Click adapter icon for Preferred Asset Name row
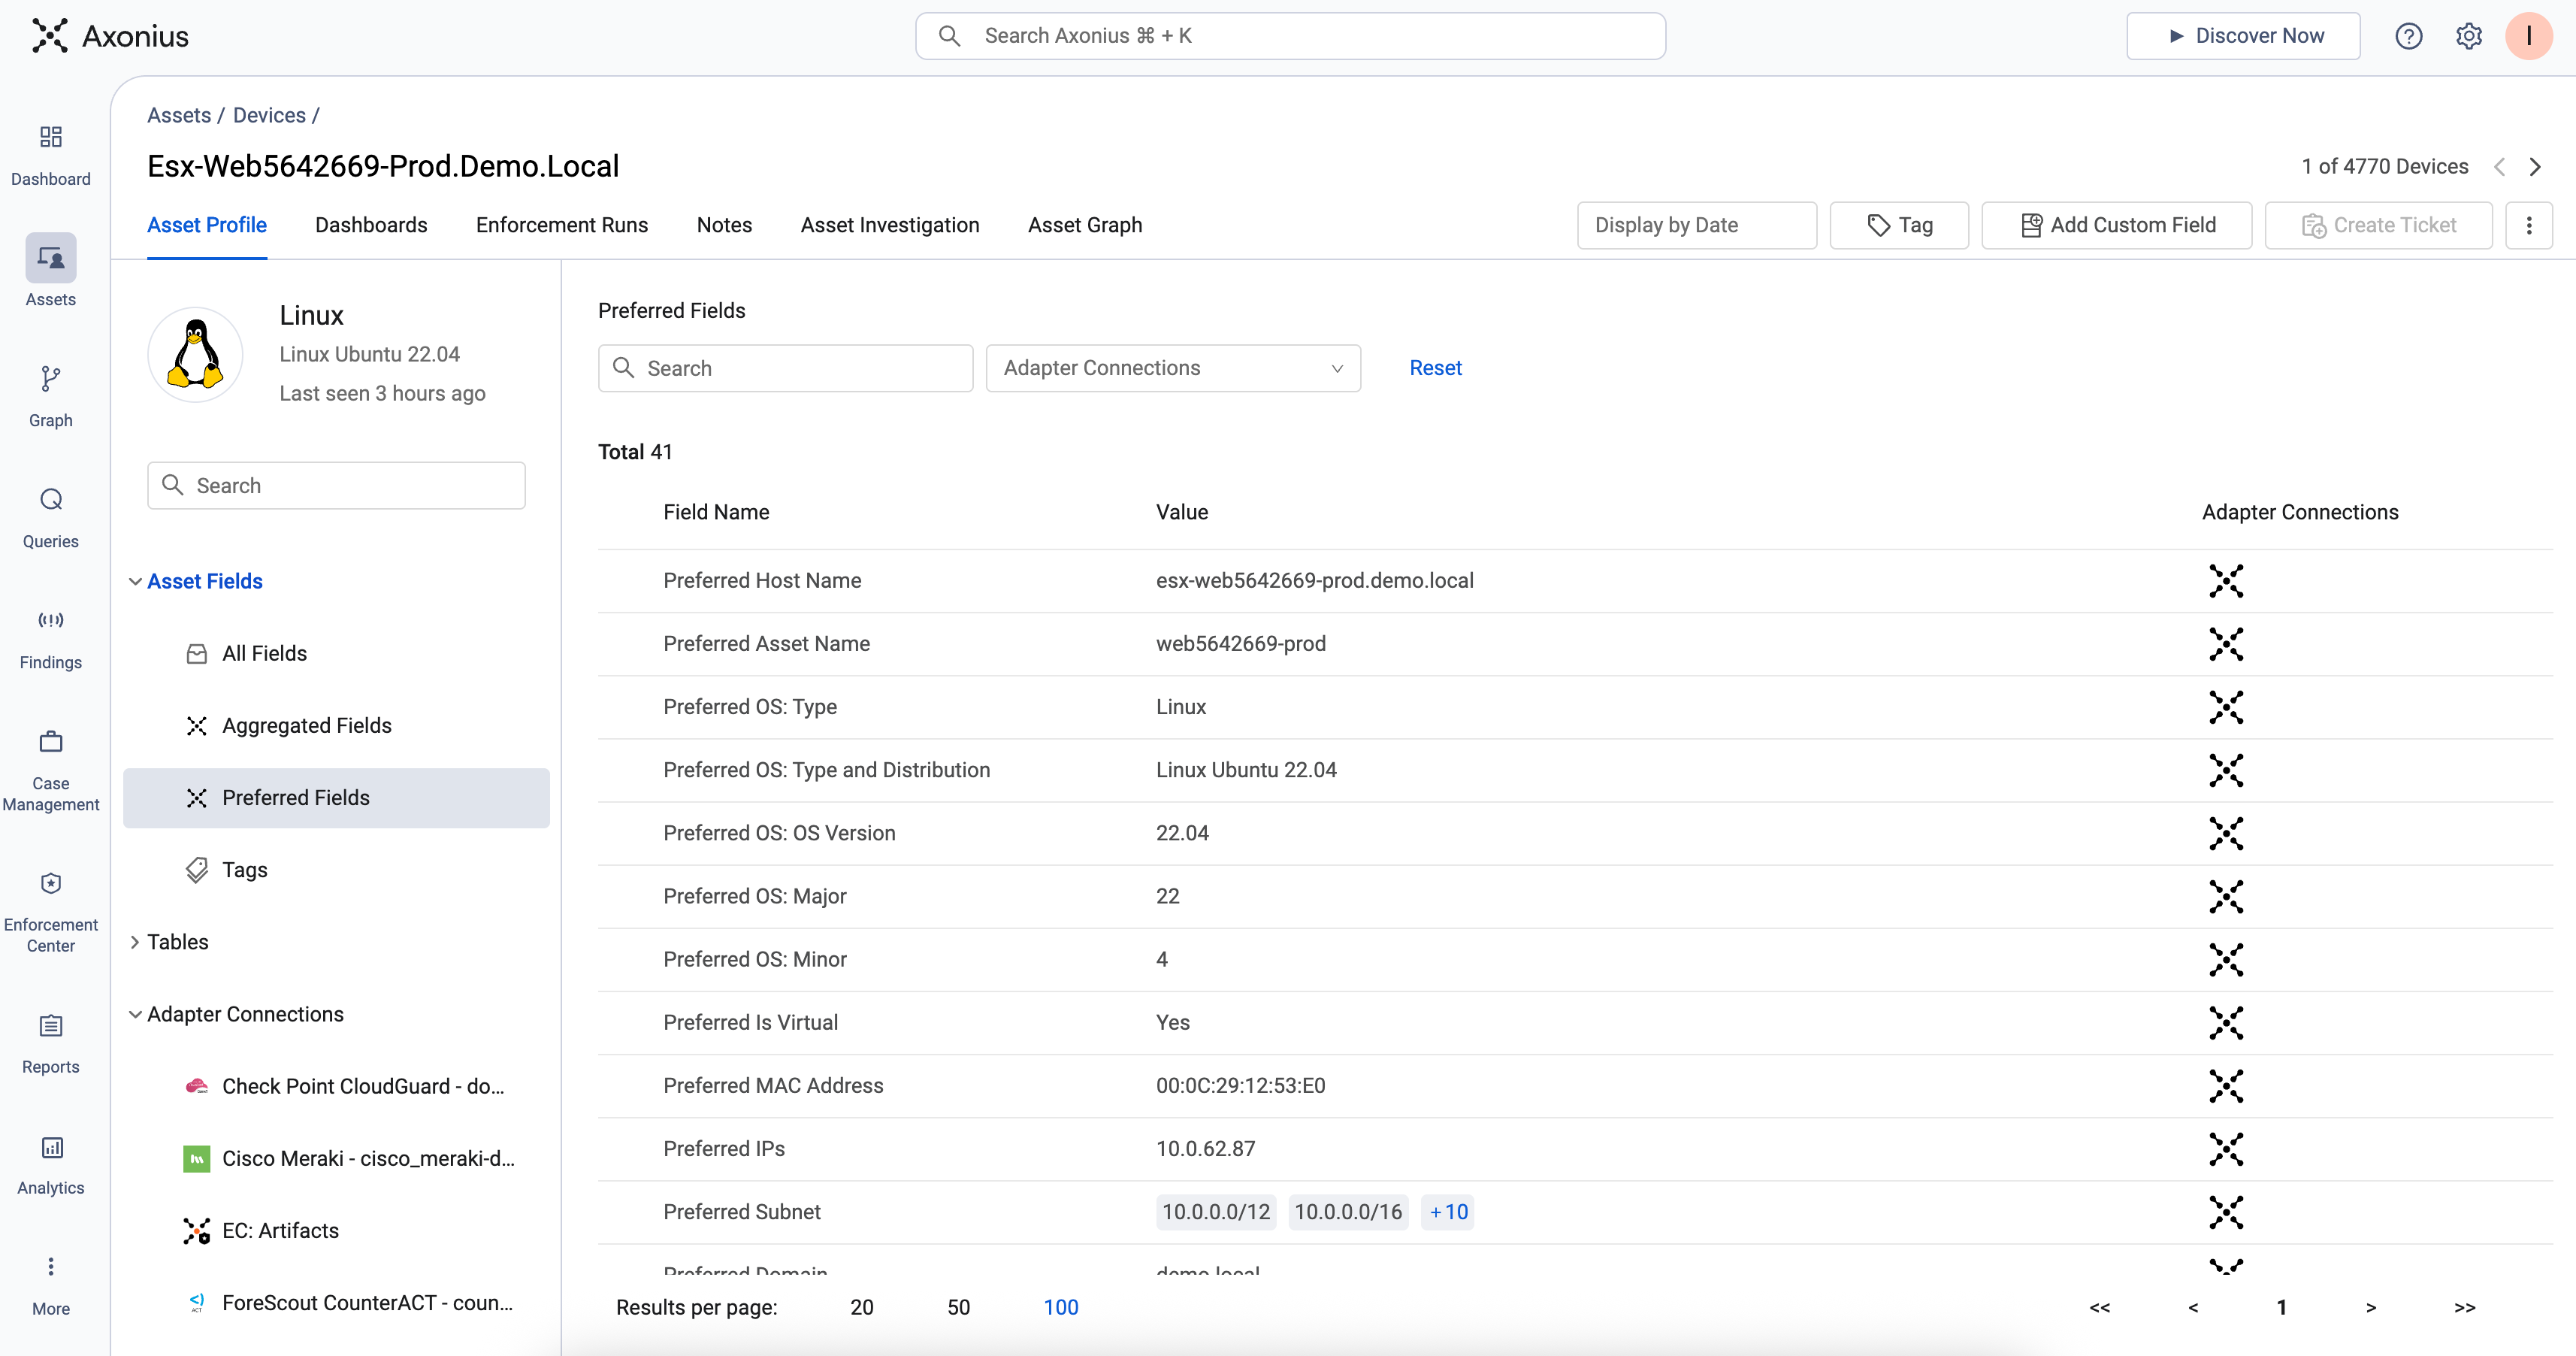2576x1356 pixels. pos(2226,643)
